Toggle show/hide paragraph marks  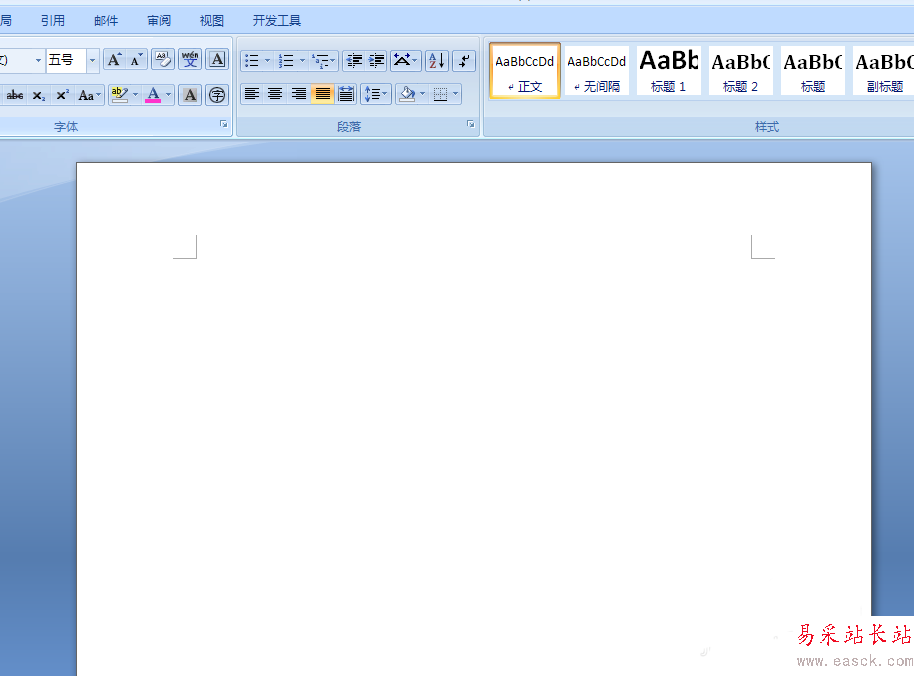464,61
